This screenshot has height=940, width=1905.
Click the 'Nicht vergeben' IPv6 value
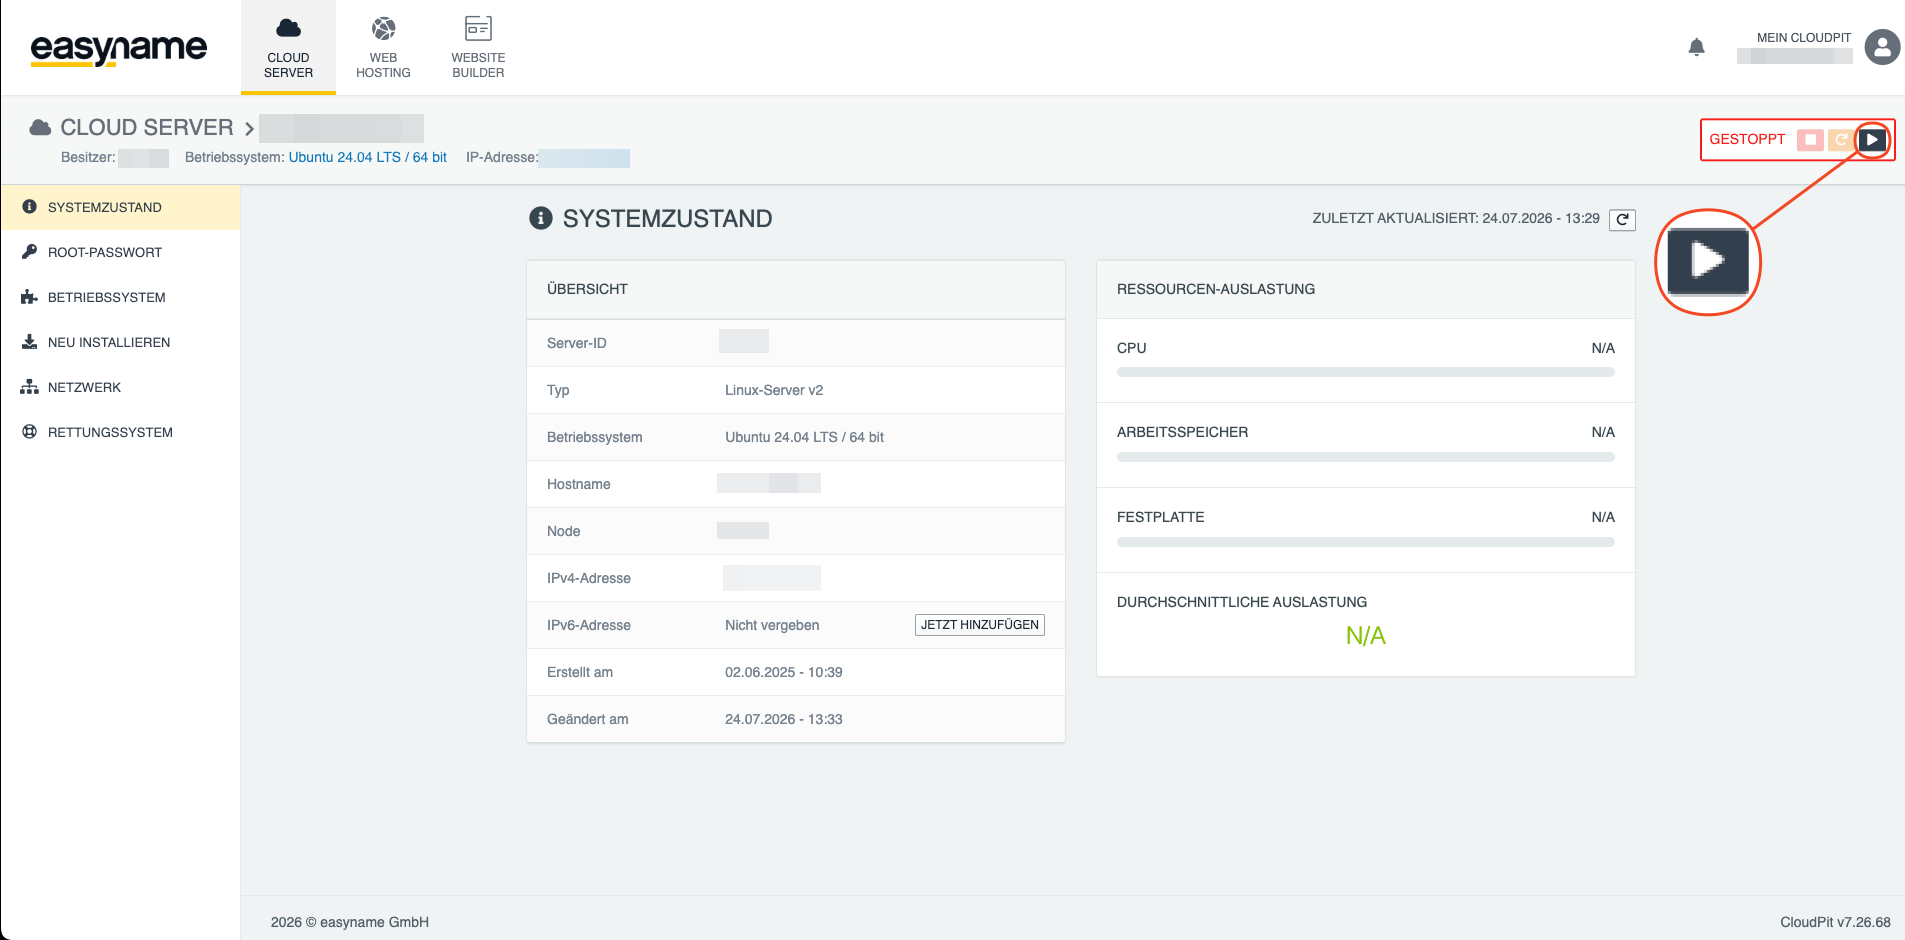click(x=772, y=625)
